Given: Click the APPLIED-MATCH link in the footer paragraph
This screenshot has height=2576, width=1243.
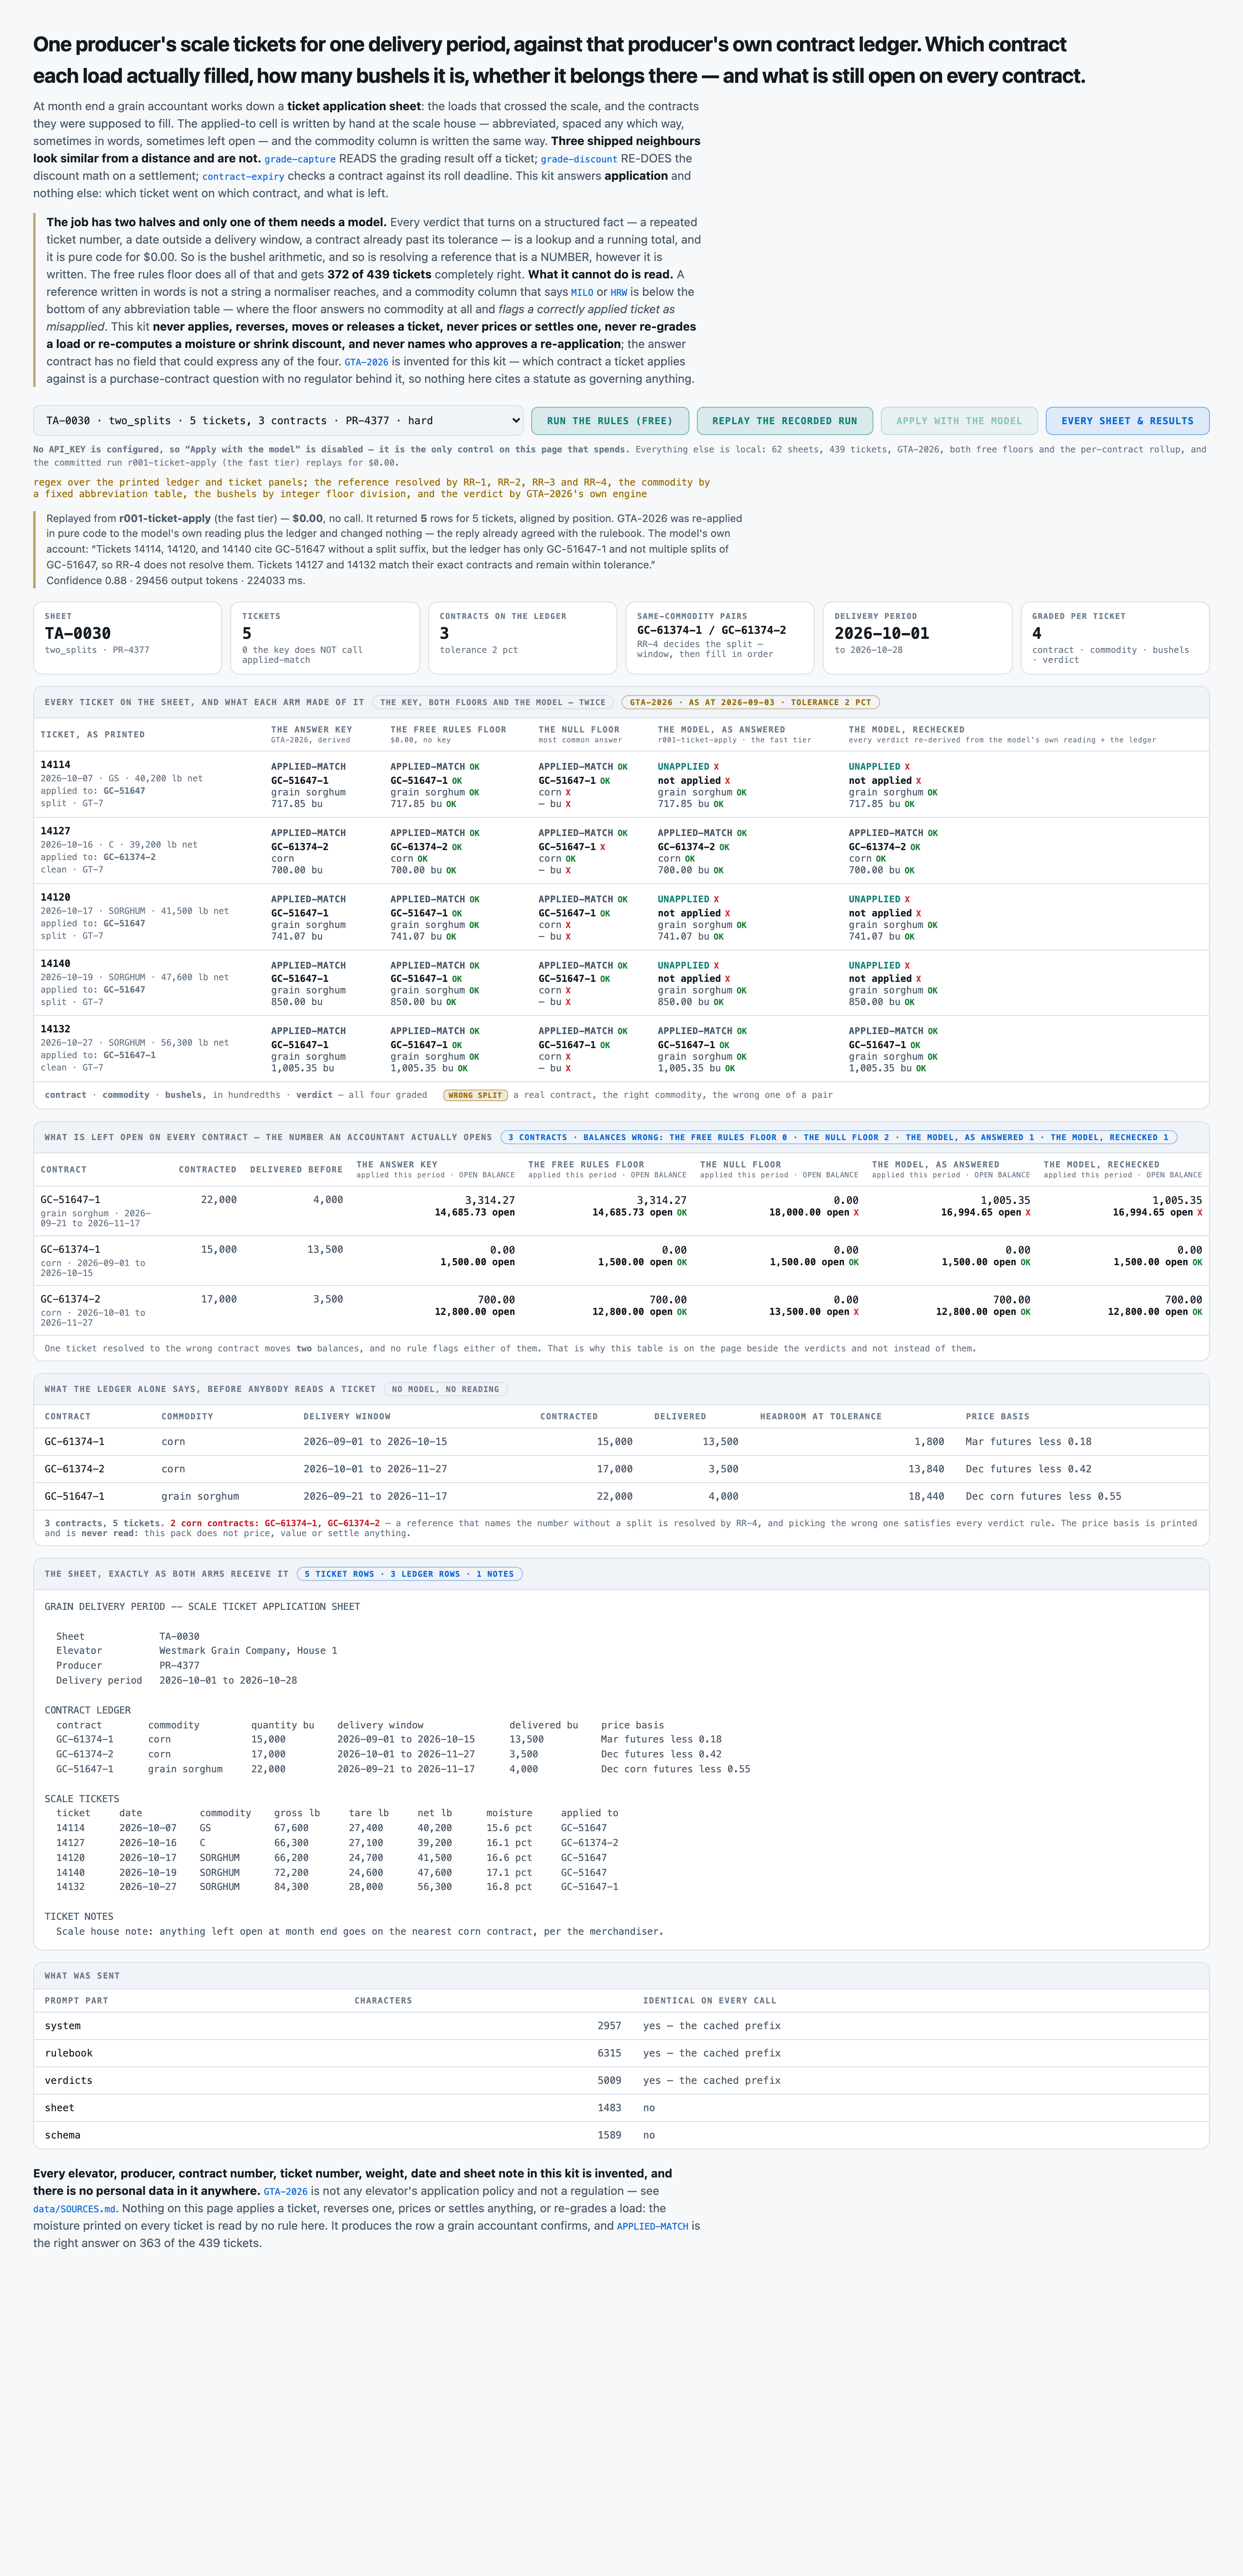Looking at the screenshot, I should 652,2227.
